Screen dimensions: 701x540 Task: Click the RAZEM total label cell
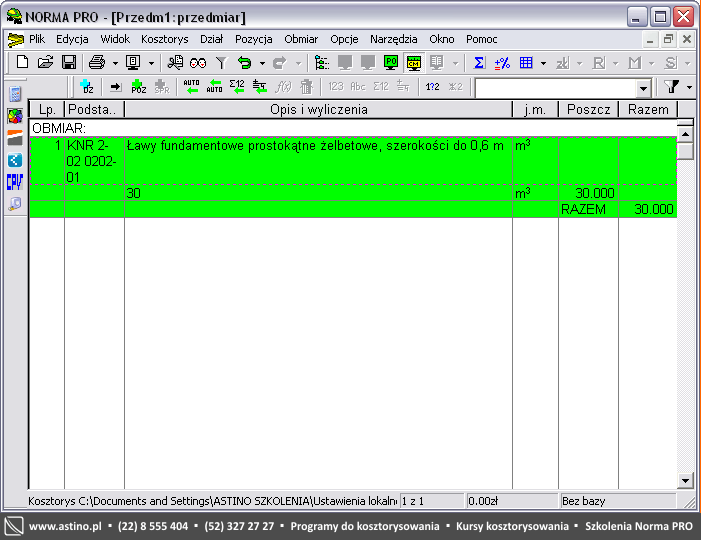coord(588,209)
